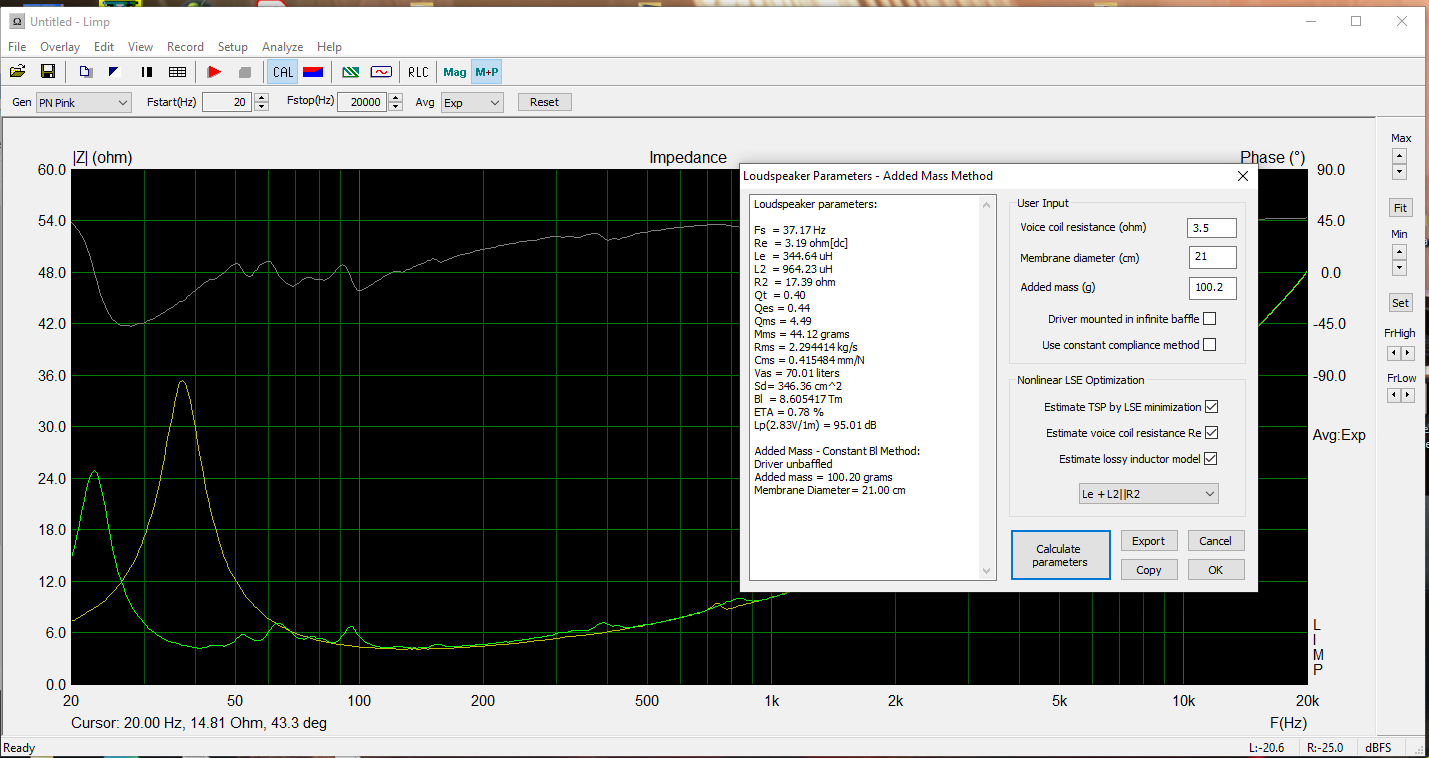Open the File menu

point(17,47)
